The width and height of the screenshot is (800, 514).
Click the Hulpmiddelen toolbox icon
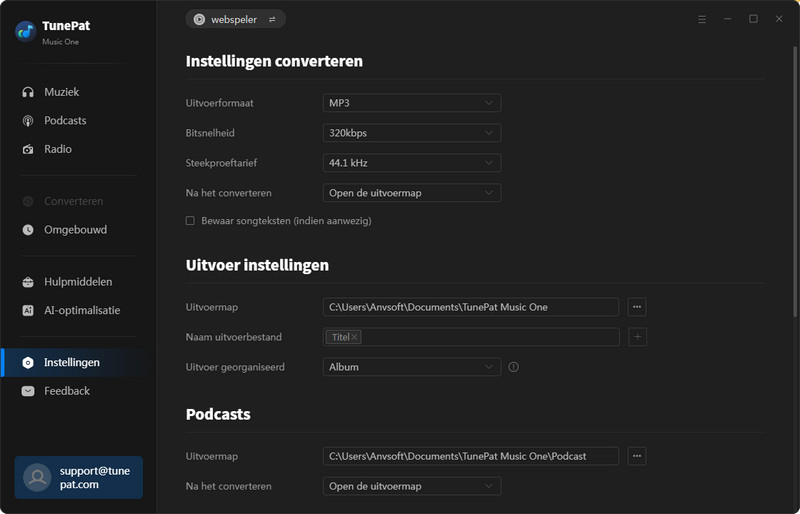point(28,282)
